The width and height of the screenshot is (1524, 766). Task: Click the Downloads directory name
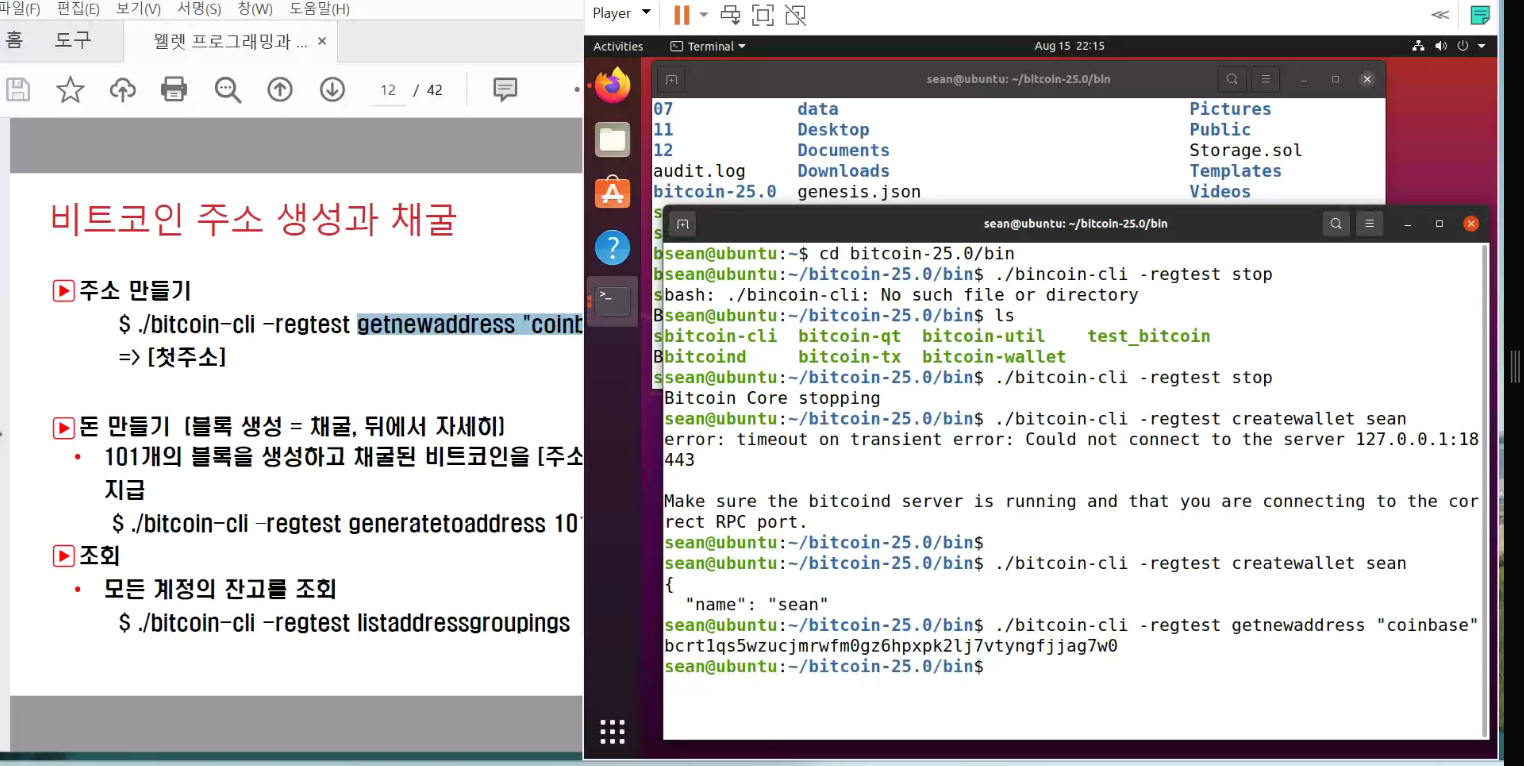tap(843, 171)
